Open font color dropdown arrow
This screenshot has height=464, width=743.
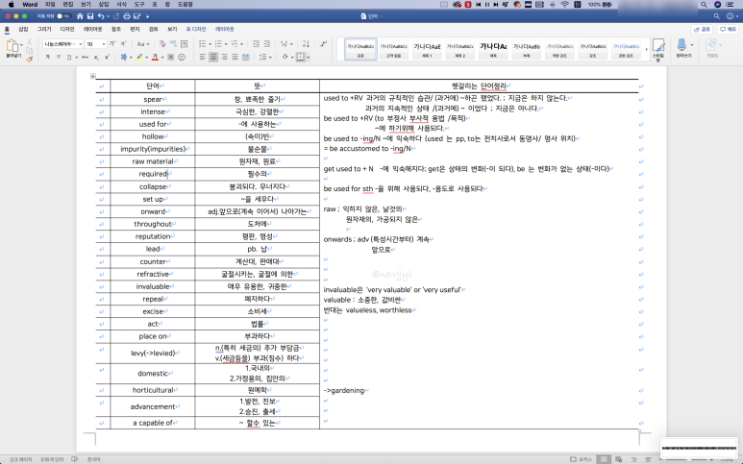pos(162,57)
